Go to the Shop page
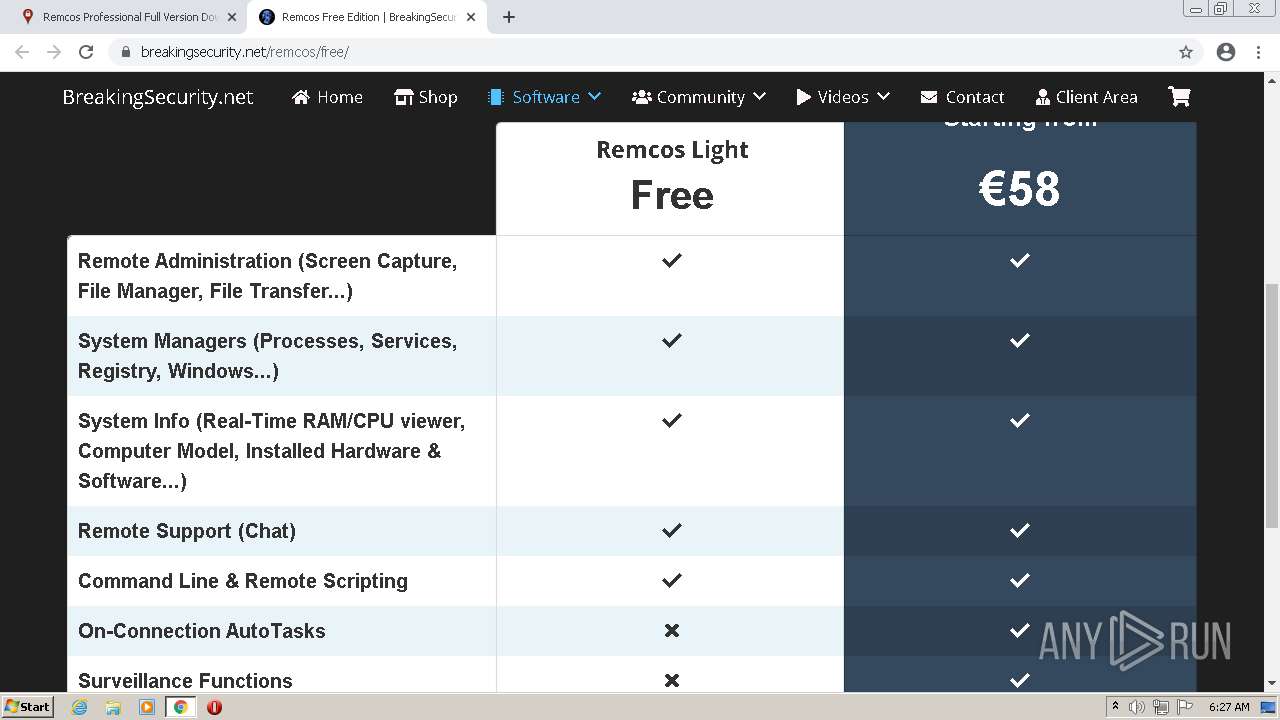 click(426, 97)
